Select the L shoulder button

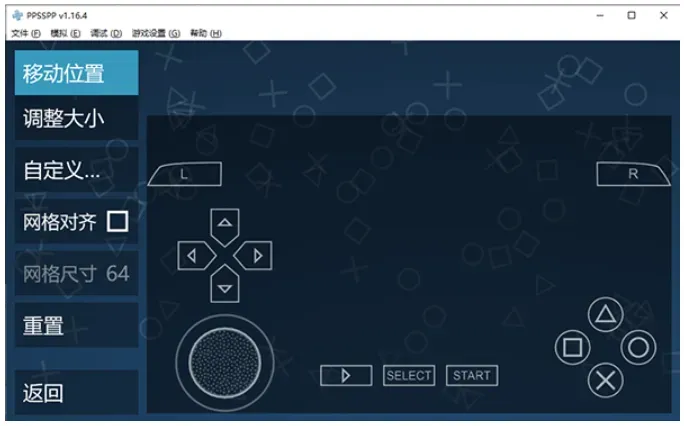185,174
